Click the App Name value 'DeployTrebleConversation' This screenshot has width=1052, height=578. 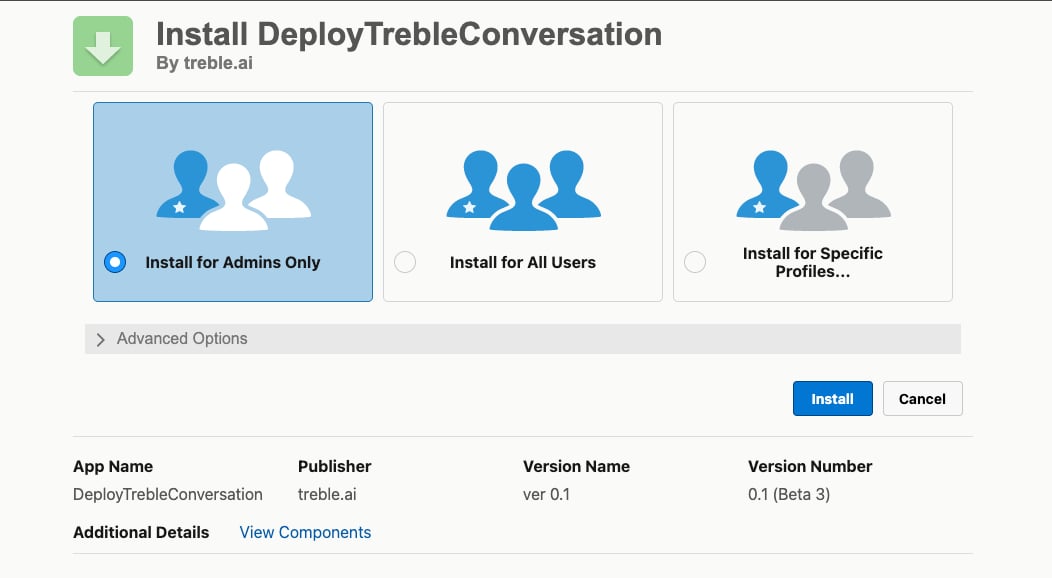168,494
